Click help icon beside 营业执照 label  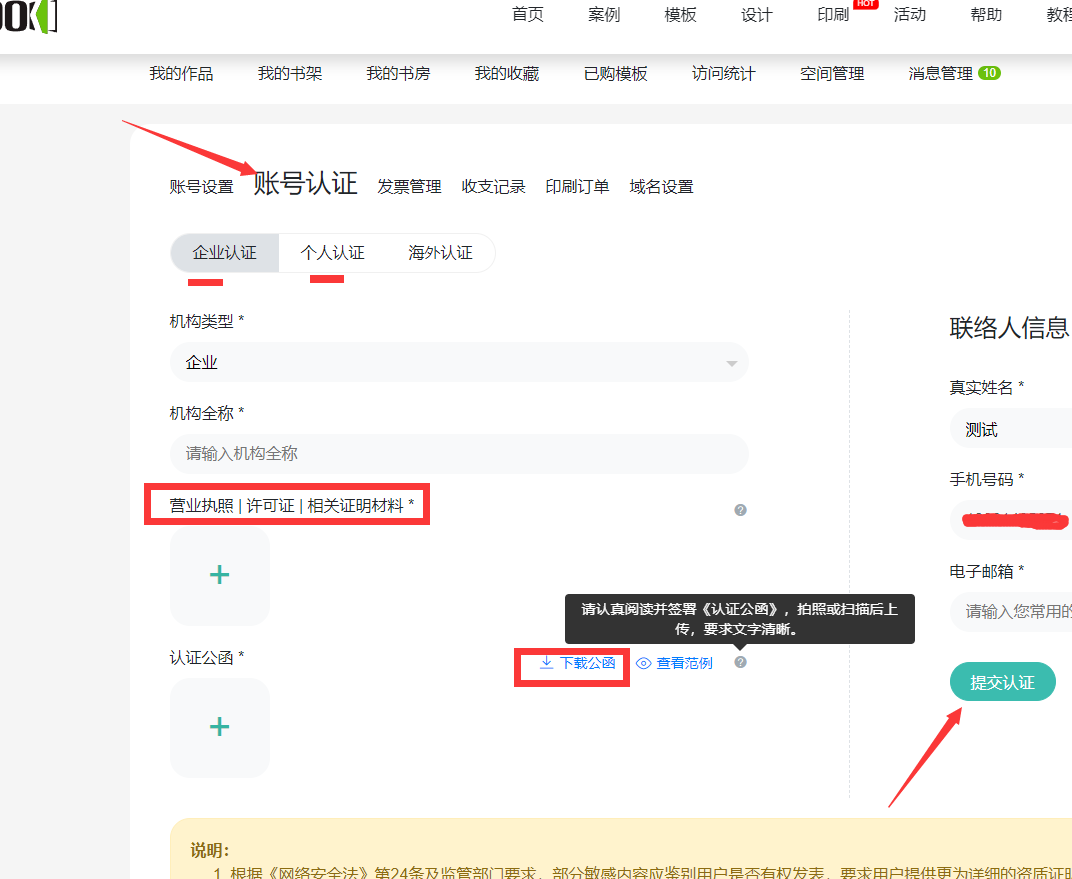point(740,510)
